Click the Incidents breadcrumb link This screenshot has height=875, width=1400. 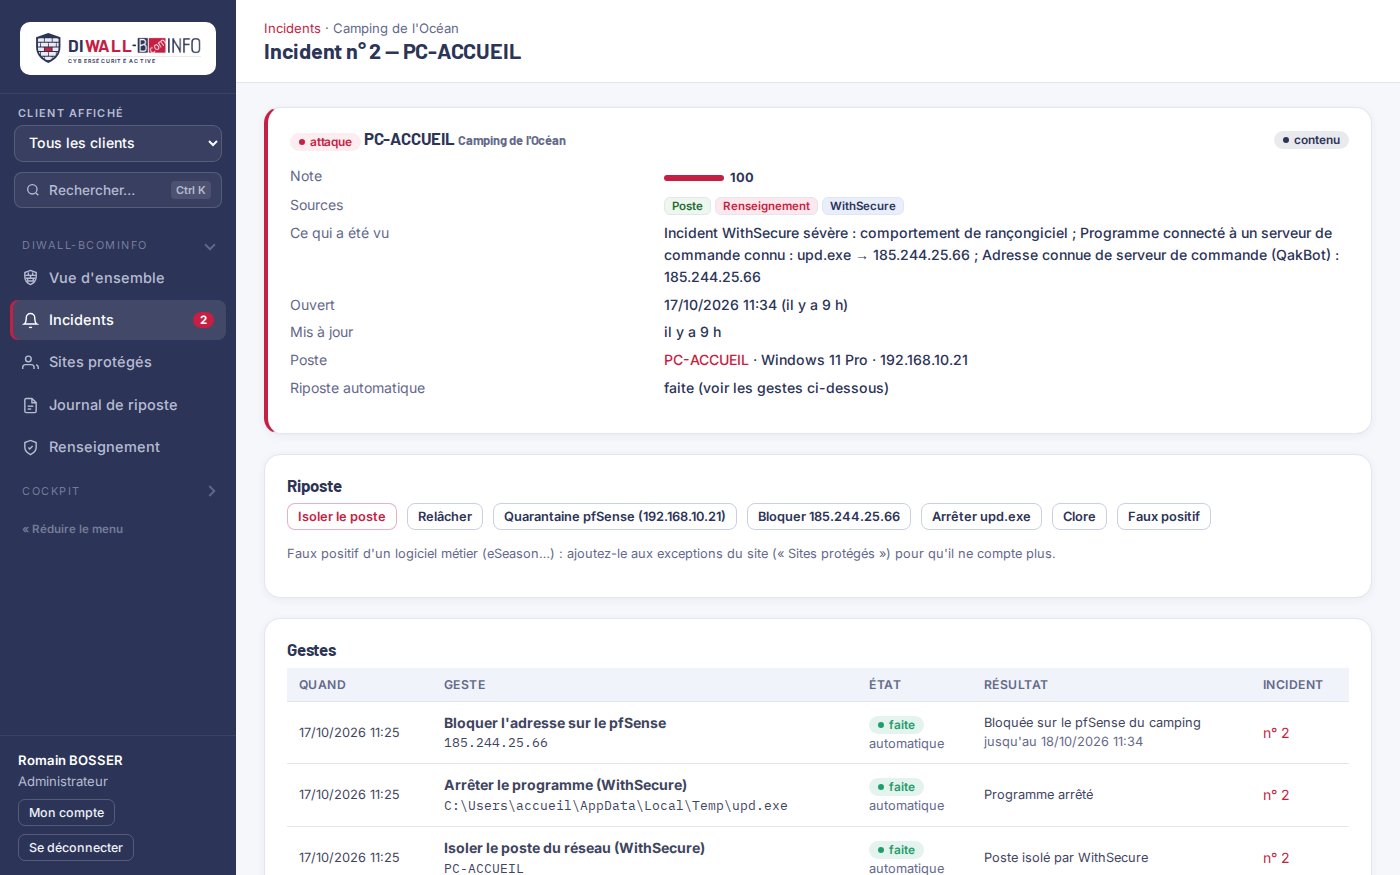[292, 28]
